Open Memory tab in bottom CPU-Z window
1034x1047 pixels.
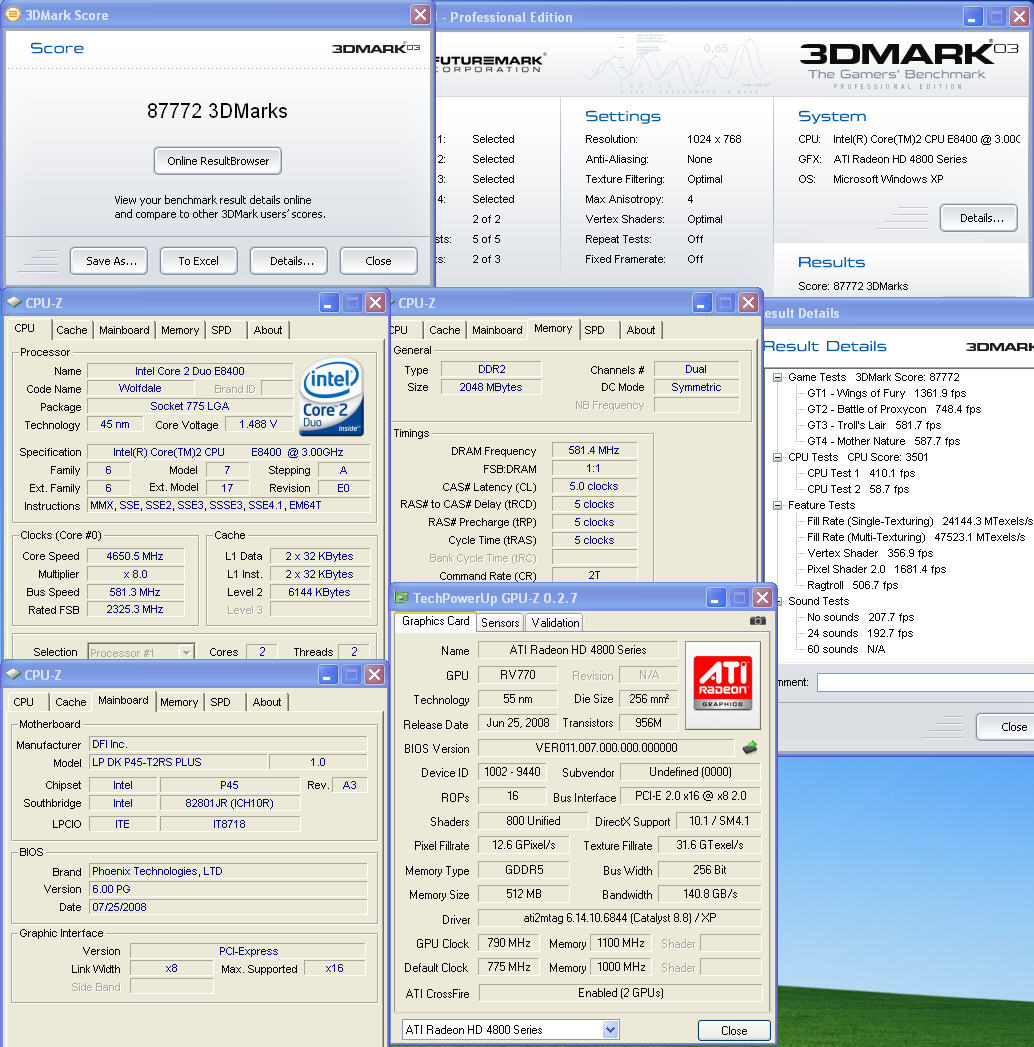pyautogui.click(x=178, y=702)
